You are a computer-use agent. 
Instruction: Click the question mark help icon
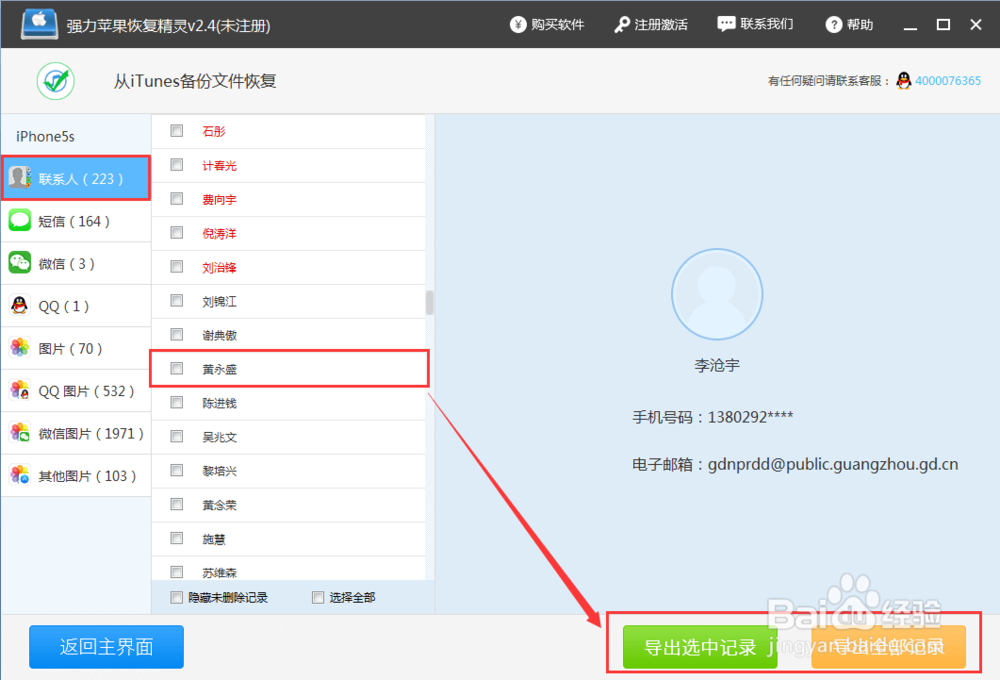coord(833,25)
